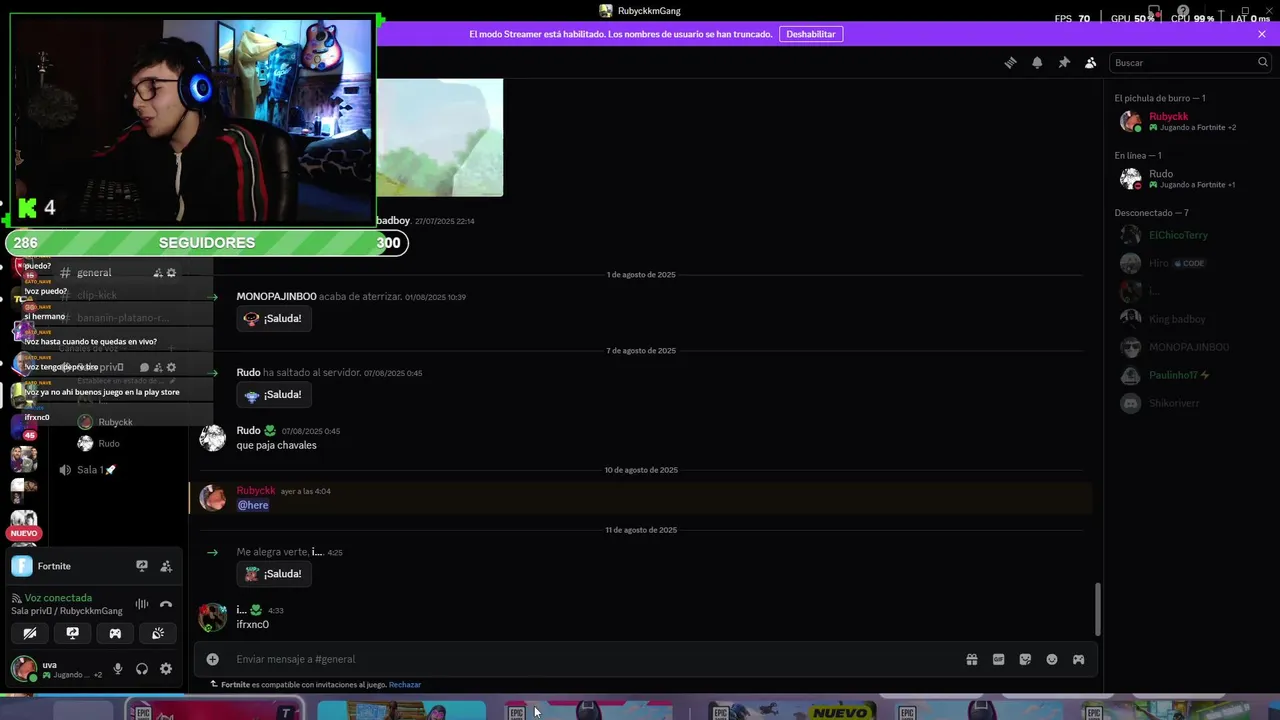
Task: Start an activity with controller button
Action: click(x=115, y=633)
